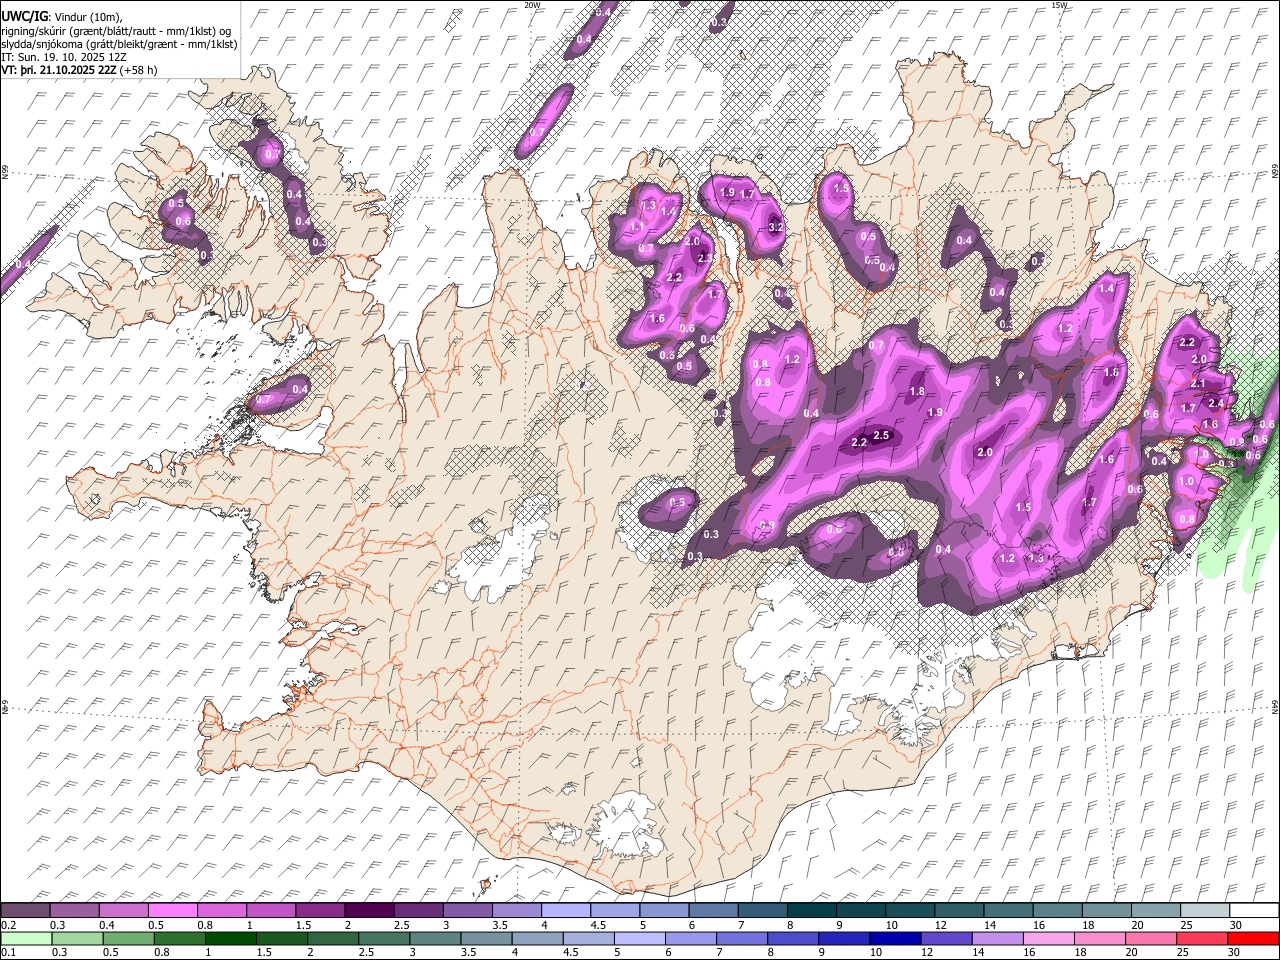Click the snow legend swatch between 0.5 and 0.8
This screenshot has width=1280, height=960.
coord(173,911)
